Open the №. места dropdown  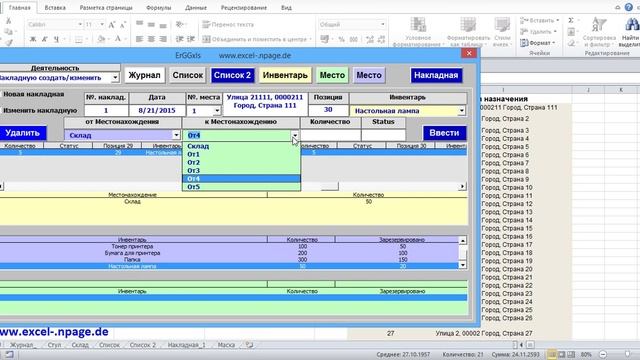coord(217,111)
